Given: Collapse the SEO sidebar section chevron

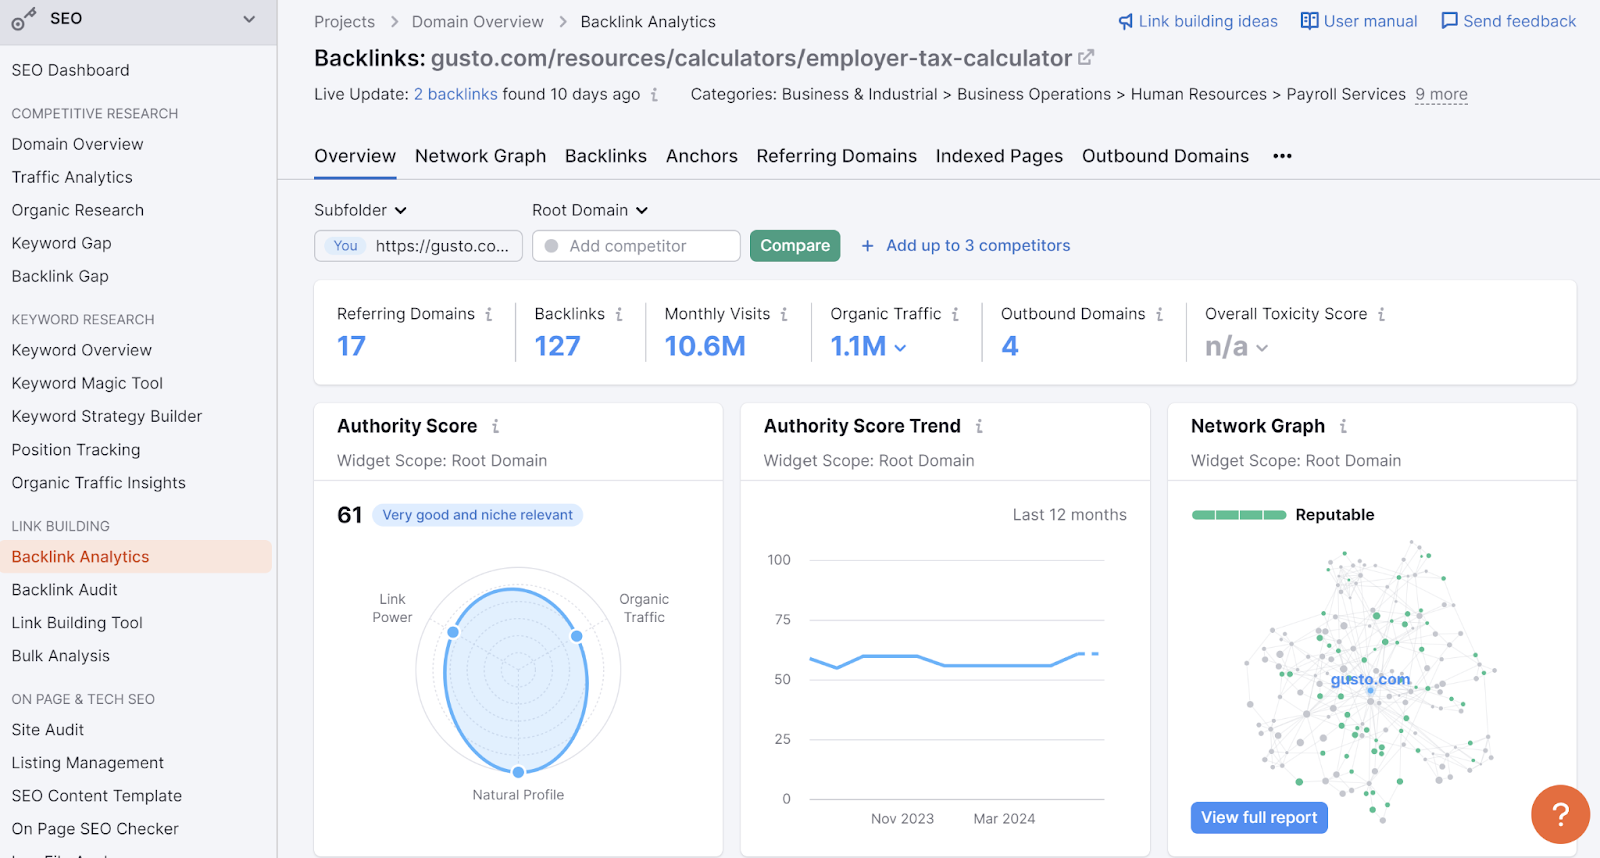Looking at the screenshot, I should click(249, 19).
